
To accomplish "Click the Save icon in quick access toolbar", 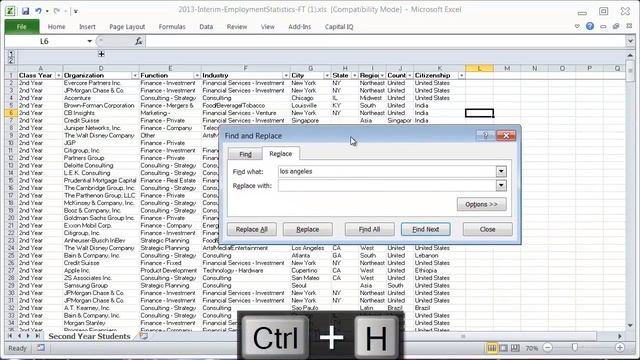I will point(25,11).
